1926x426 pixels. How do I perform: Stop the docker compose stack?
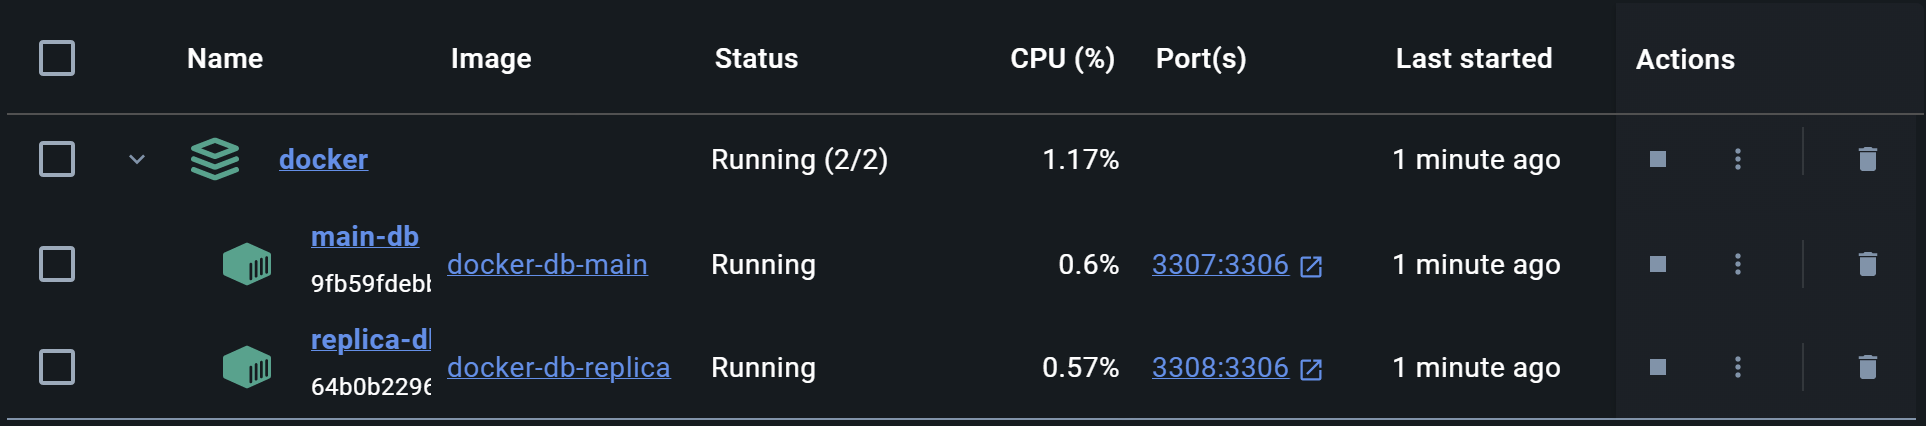tap(1657, 159)
